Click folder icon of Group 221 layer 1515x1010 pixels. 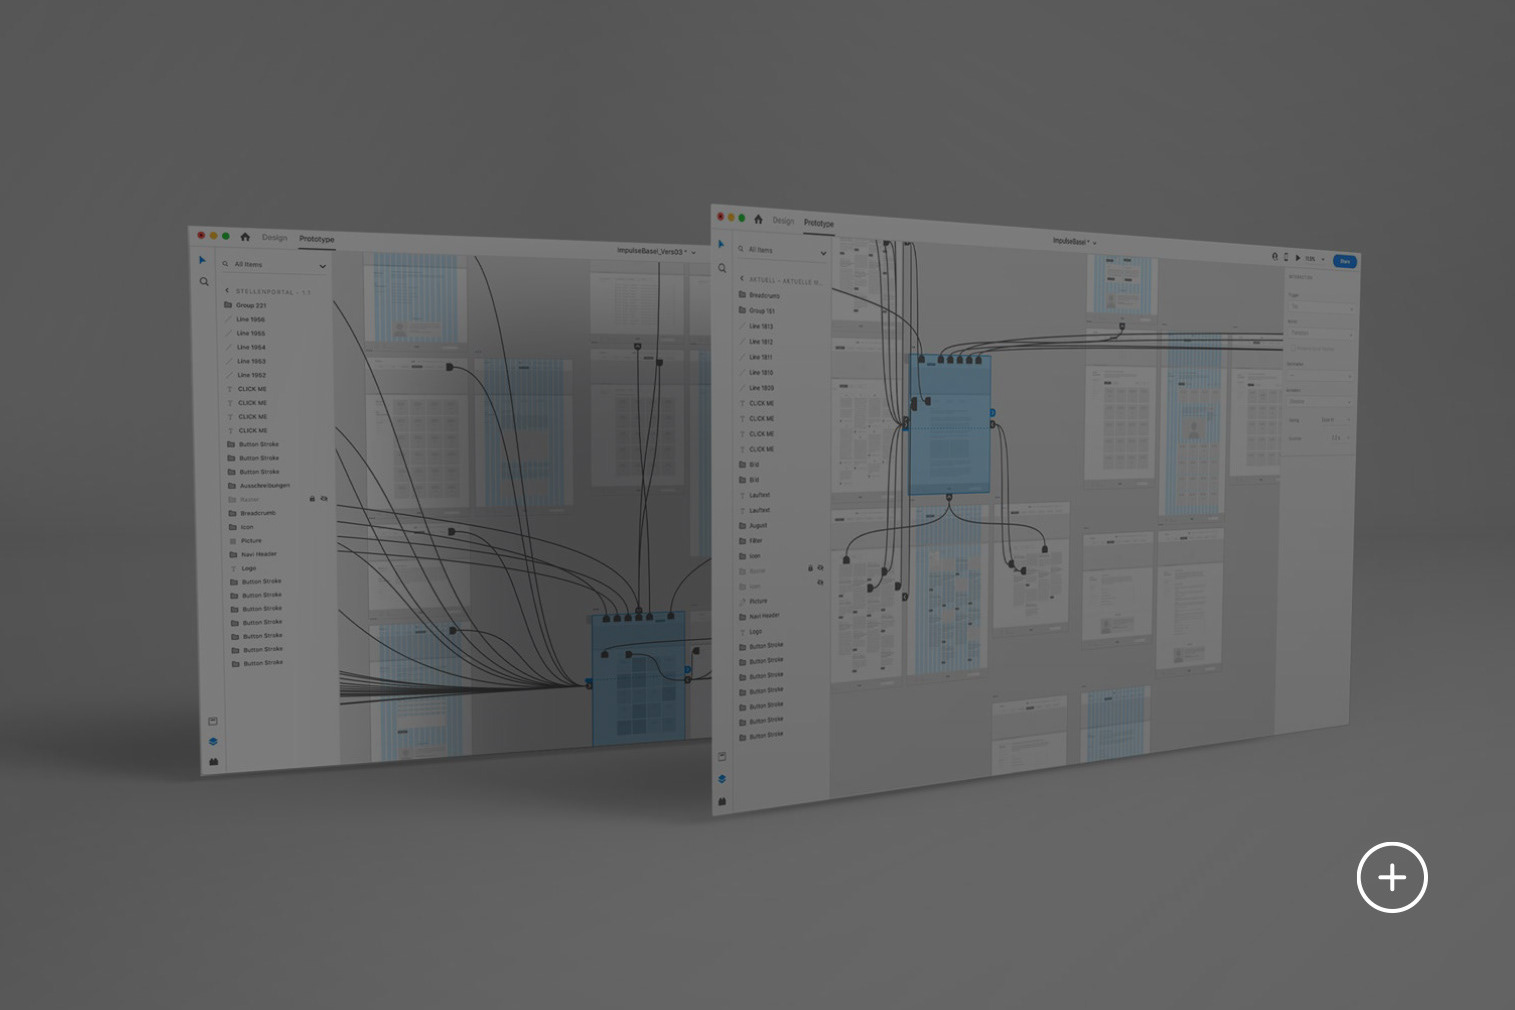point(228,305)
